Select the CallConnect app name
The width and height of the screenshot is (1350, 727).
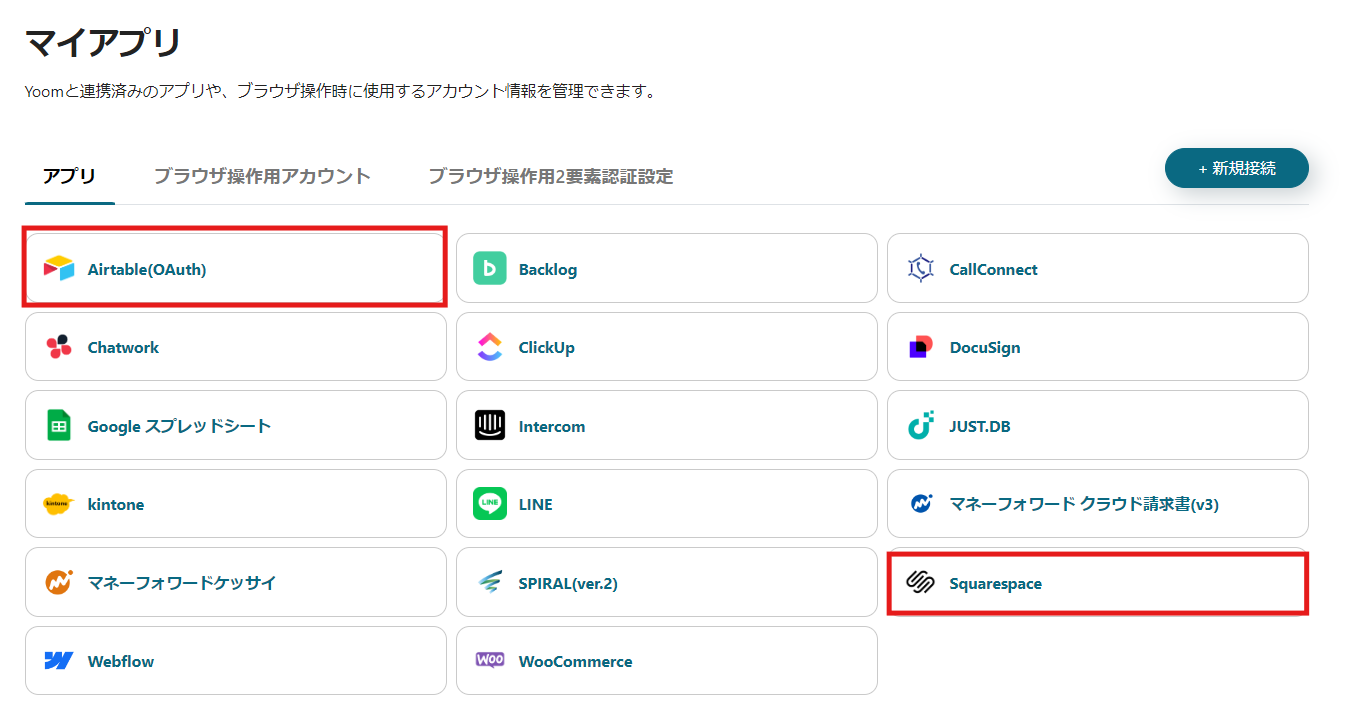point(994,269)
